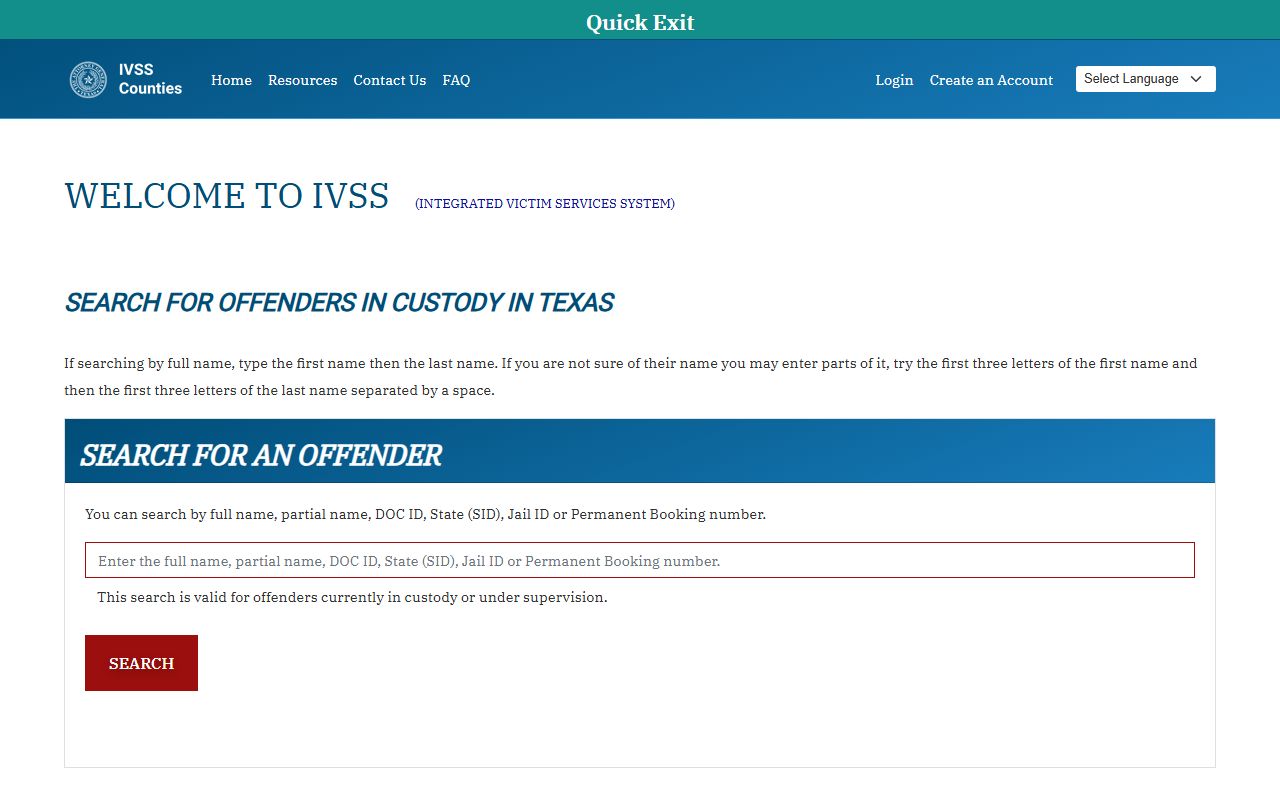Click the 'This search is valid for offenders' note
This screenshot has height=800, width=1280.
pos(352,597)
